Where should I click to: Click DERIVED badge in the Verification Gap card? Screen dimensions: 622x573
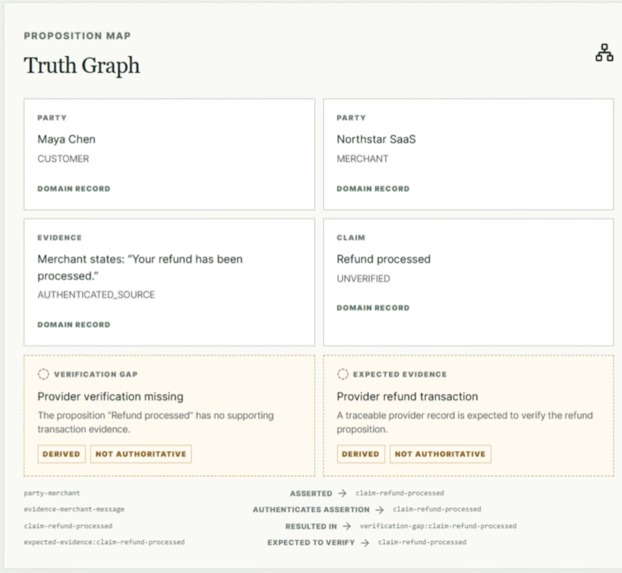coord(61,454)
